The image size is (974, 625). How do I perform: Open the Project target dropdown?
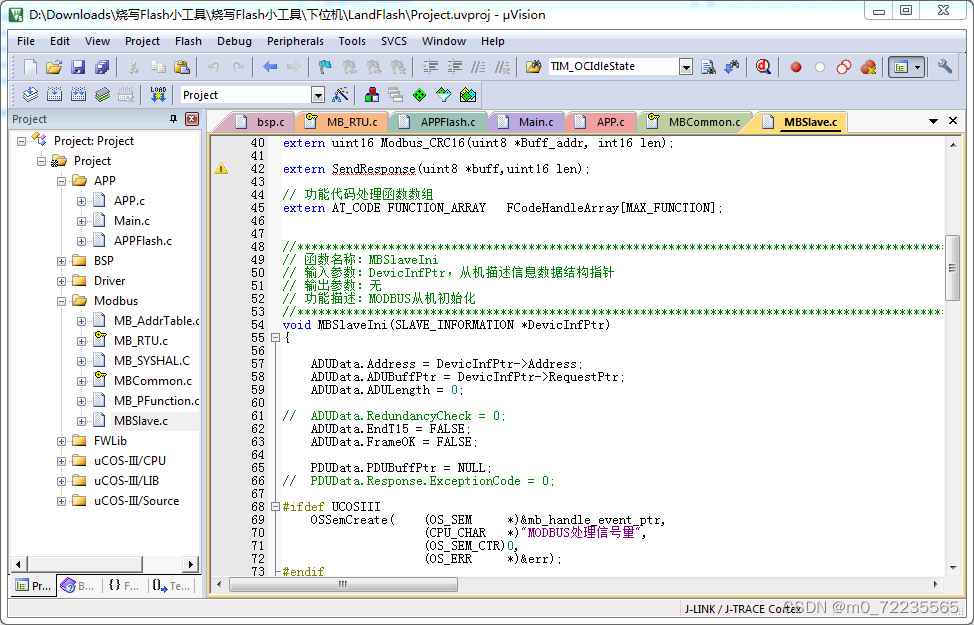tap(318, 95)
